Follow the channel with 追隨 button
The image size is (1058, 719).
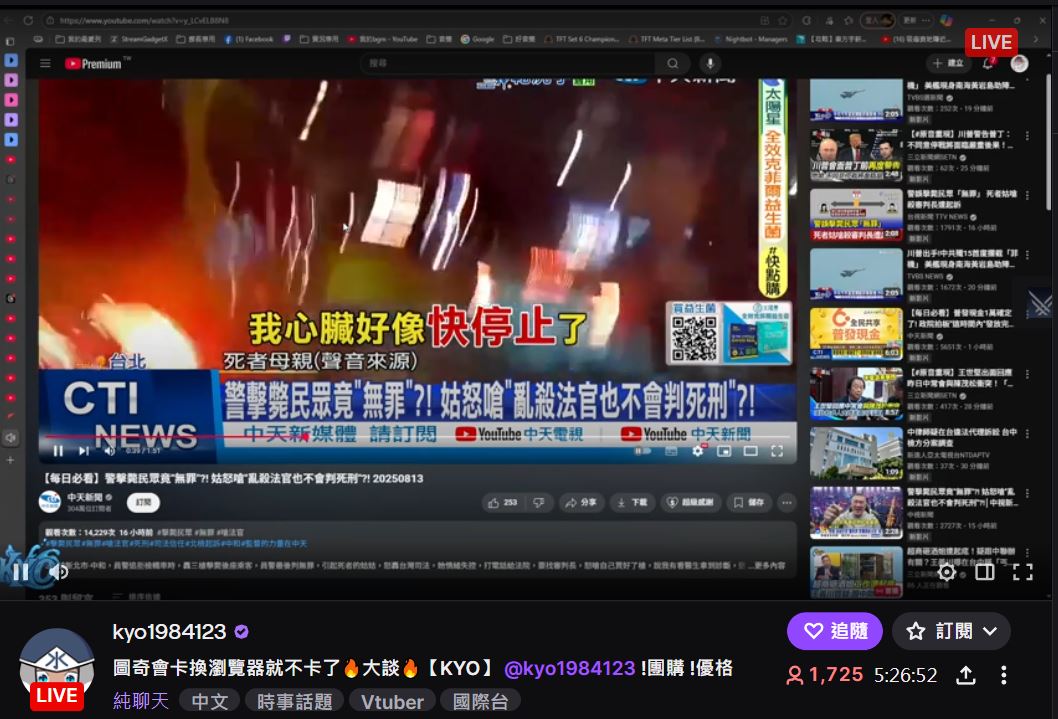pyautogui.click(x=835, y=631)
